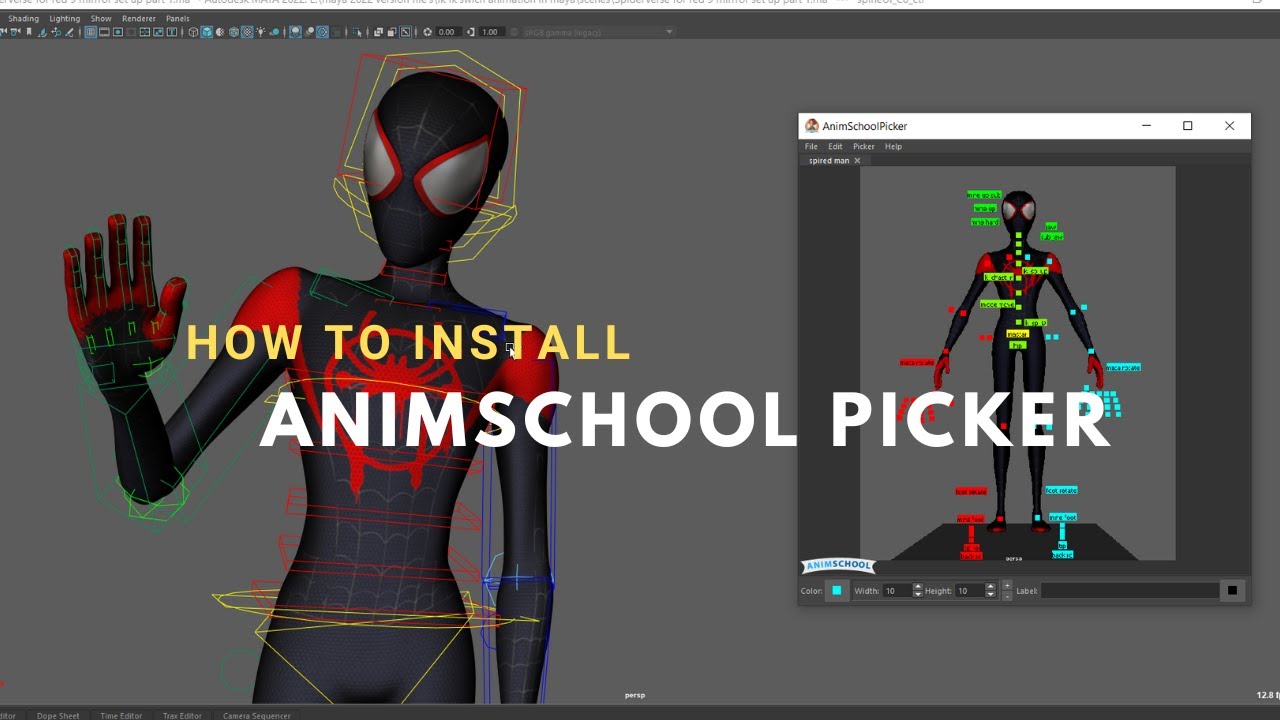The image size is (1280, 720).
Task: Toggle multisample anti-aliasing icon
Action: click(x=322, y=32)
